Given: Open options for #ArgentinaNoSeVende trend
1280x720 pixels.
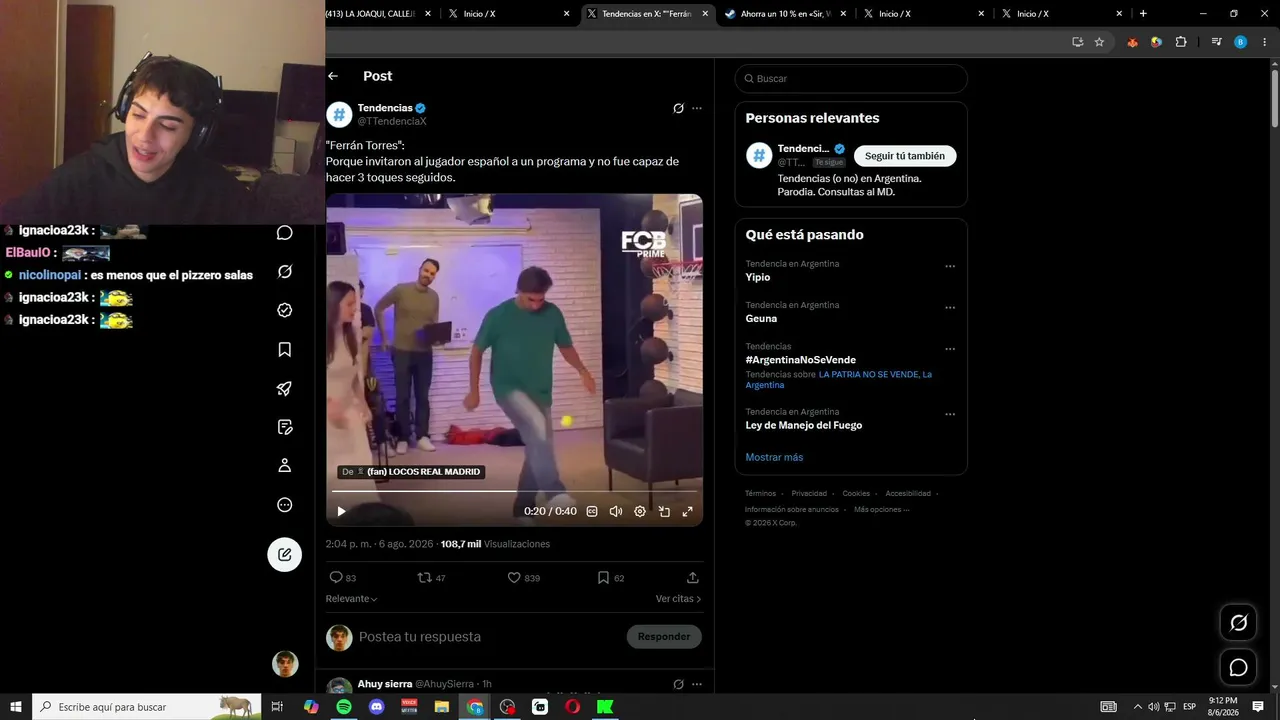Looking at the screenshot, I should click(950, 349).
